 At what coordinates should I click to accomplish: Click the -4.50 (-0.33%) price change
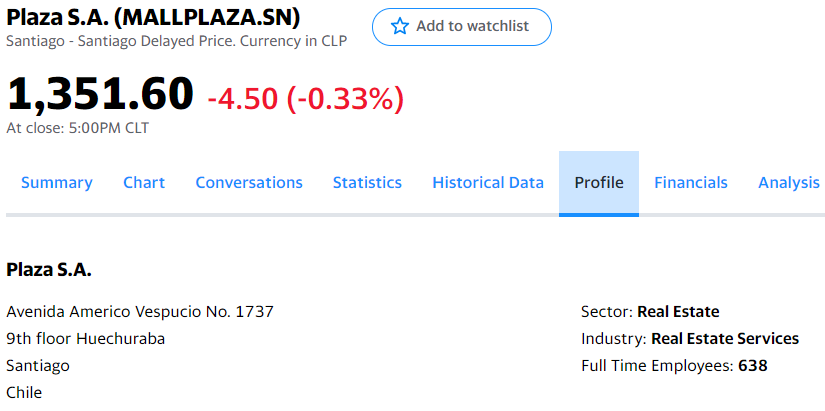306,98
